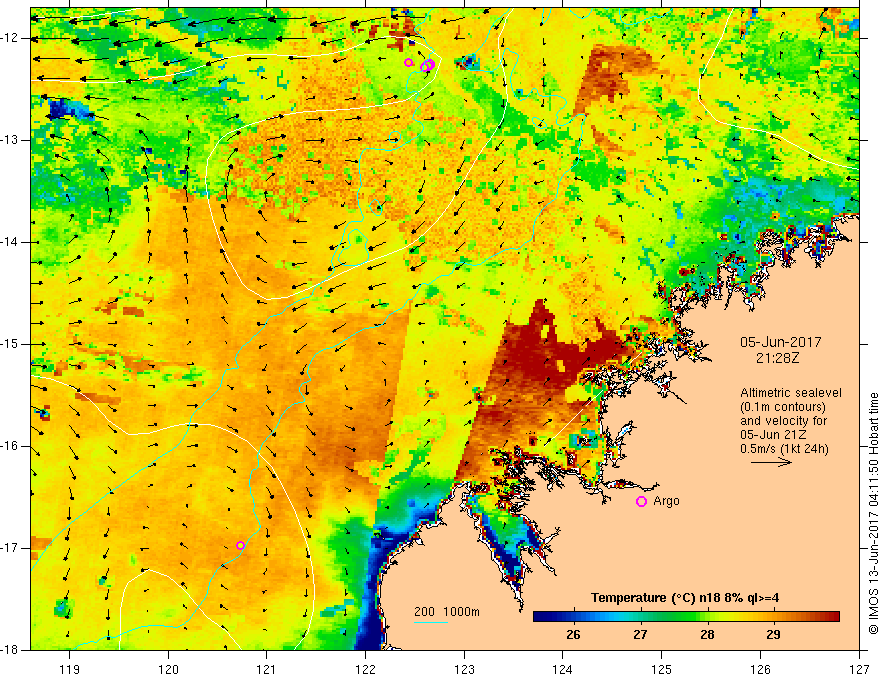Click the latitude axis label '-14'
Screen dimensions: 880x680
point(10,242)
